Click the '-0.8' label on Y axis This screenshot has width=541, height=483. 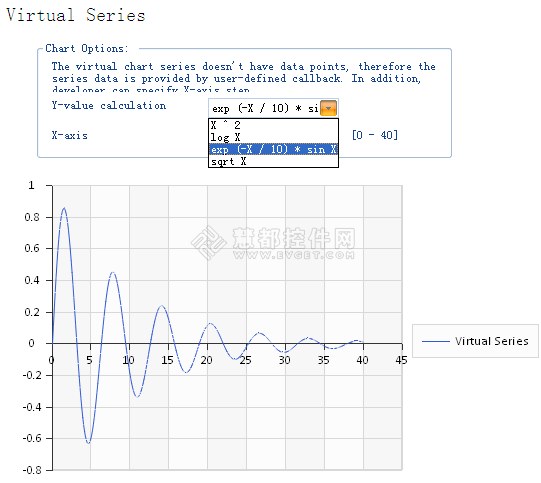coord(32,470)
